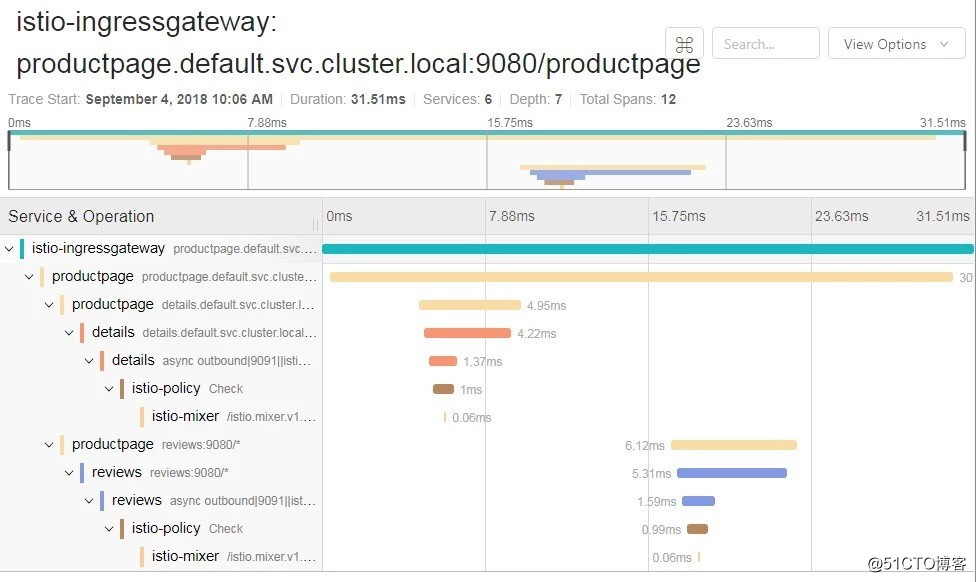Click the 7.88ms tick in the span table header
Viewport: 976px width, 582px height.
pos(512,217)
